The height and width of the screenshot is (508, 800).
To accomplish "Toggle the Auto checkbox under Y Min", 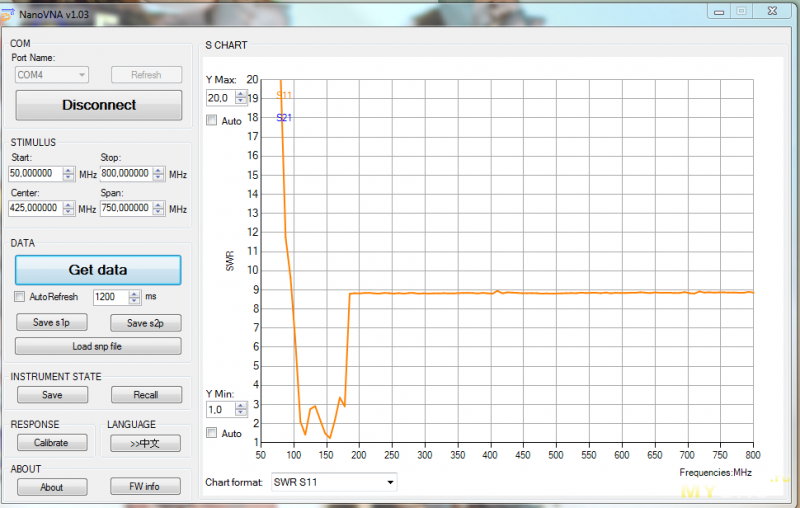I will click(211, 433).
